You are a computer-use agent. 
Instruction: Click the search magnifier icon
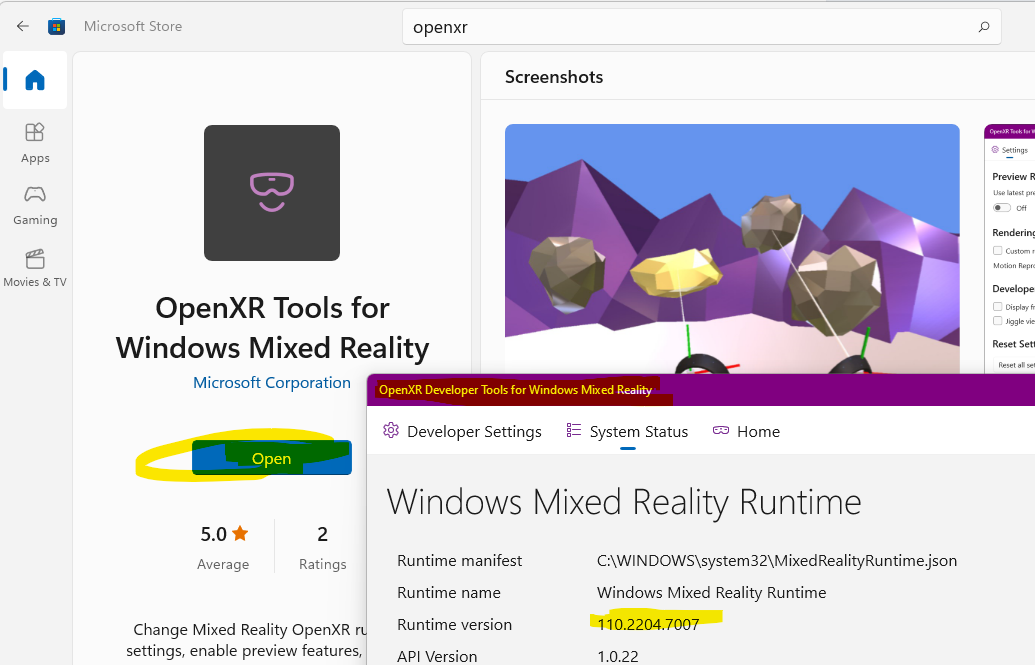984,27
